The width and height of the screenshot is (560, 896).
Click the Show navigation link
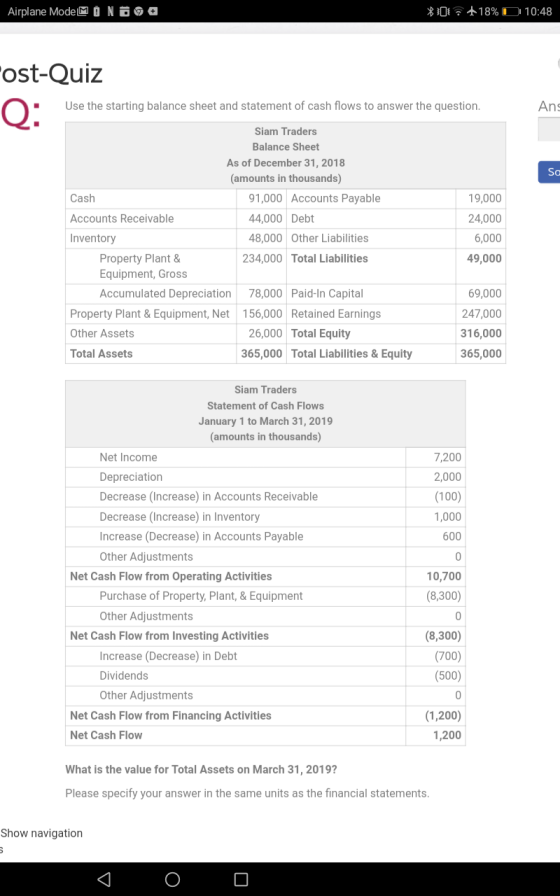[x=41, y=833]
